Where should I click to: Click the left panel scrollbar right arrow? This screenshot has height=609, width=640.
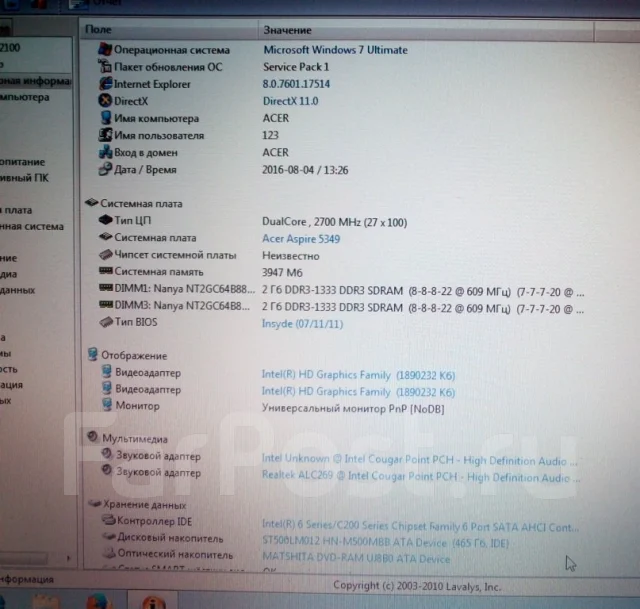click(68, 557)
